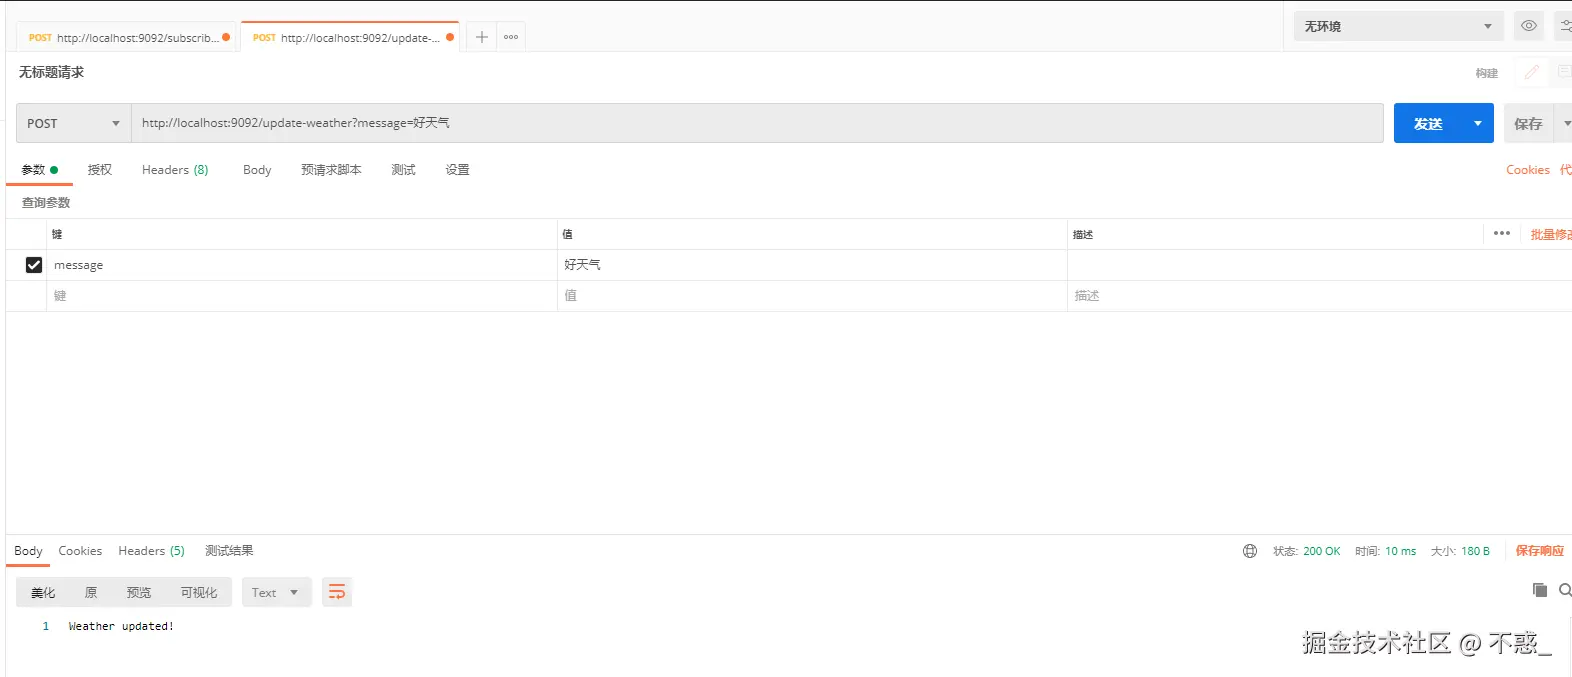Click the network globe icon in response bar
1572x677 pixels.
coord(1249,551)
